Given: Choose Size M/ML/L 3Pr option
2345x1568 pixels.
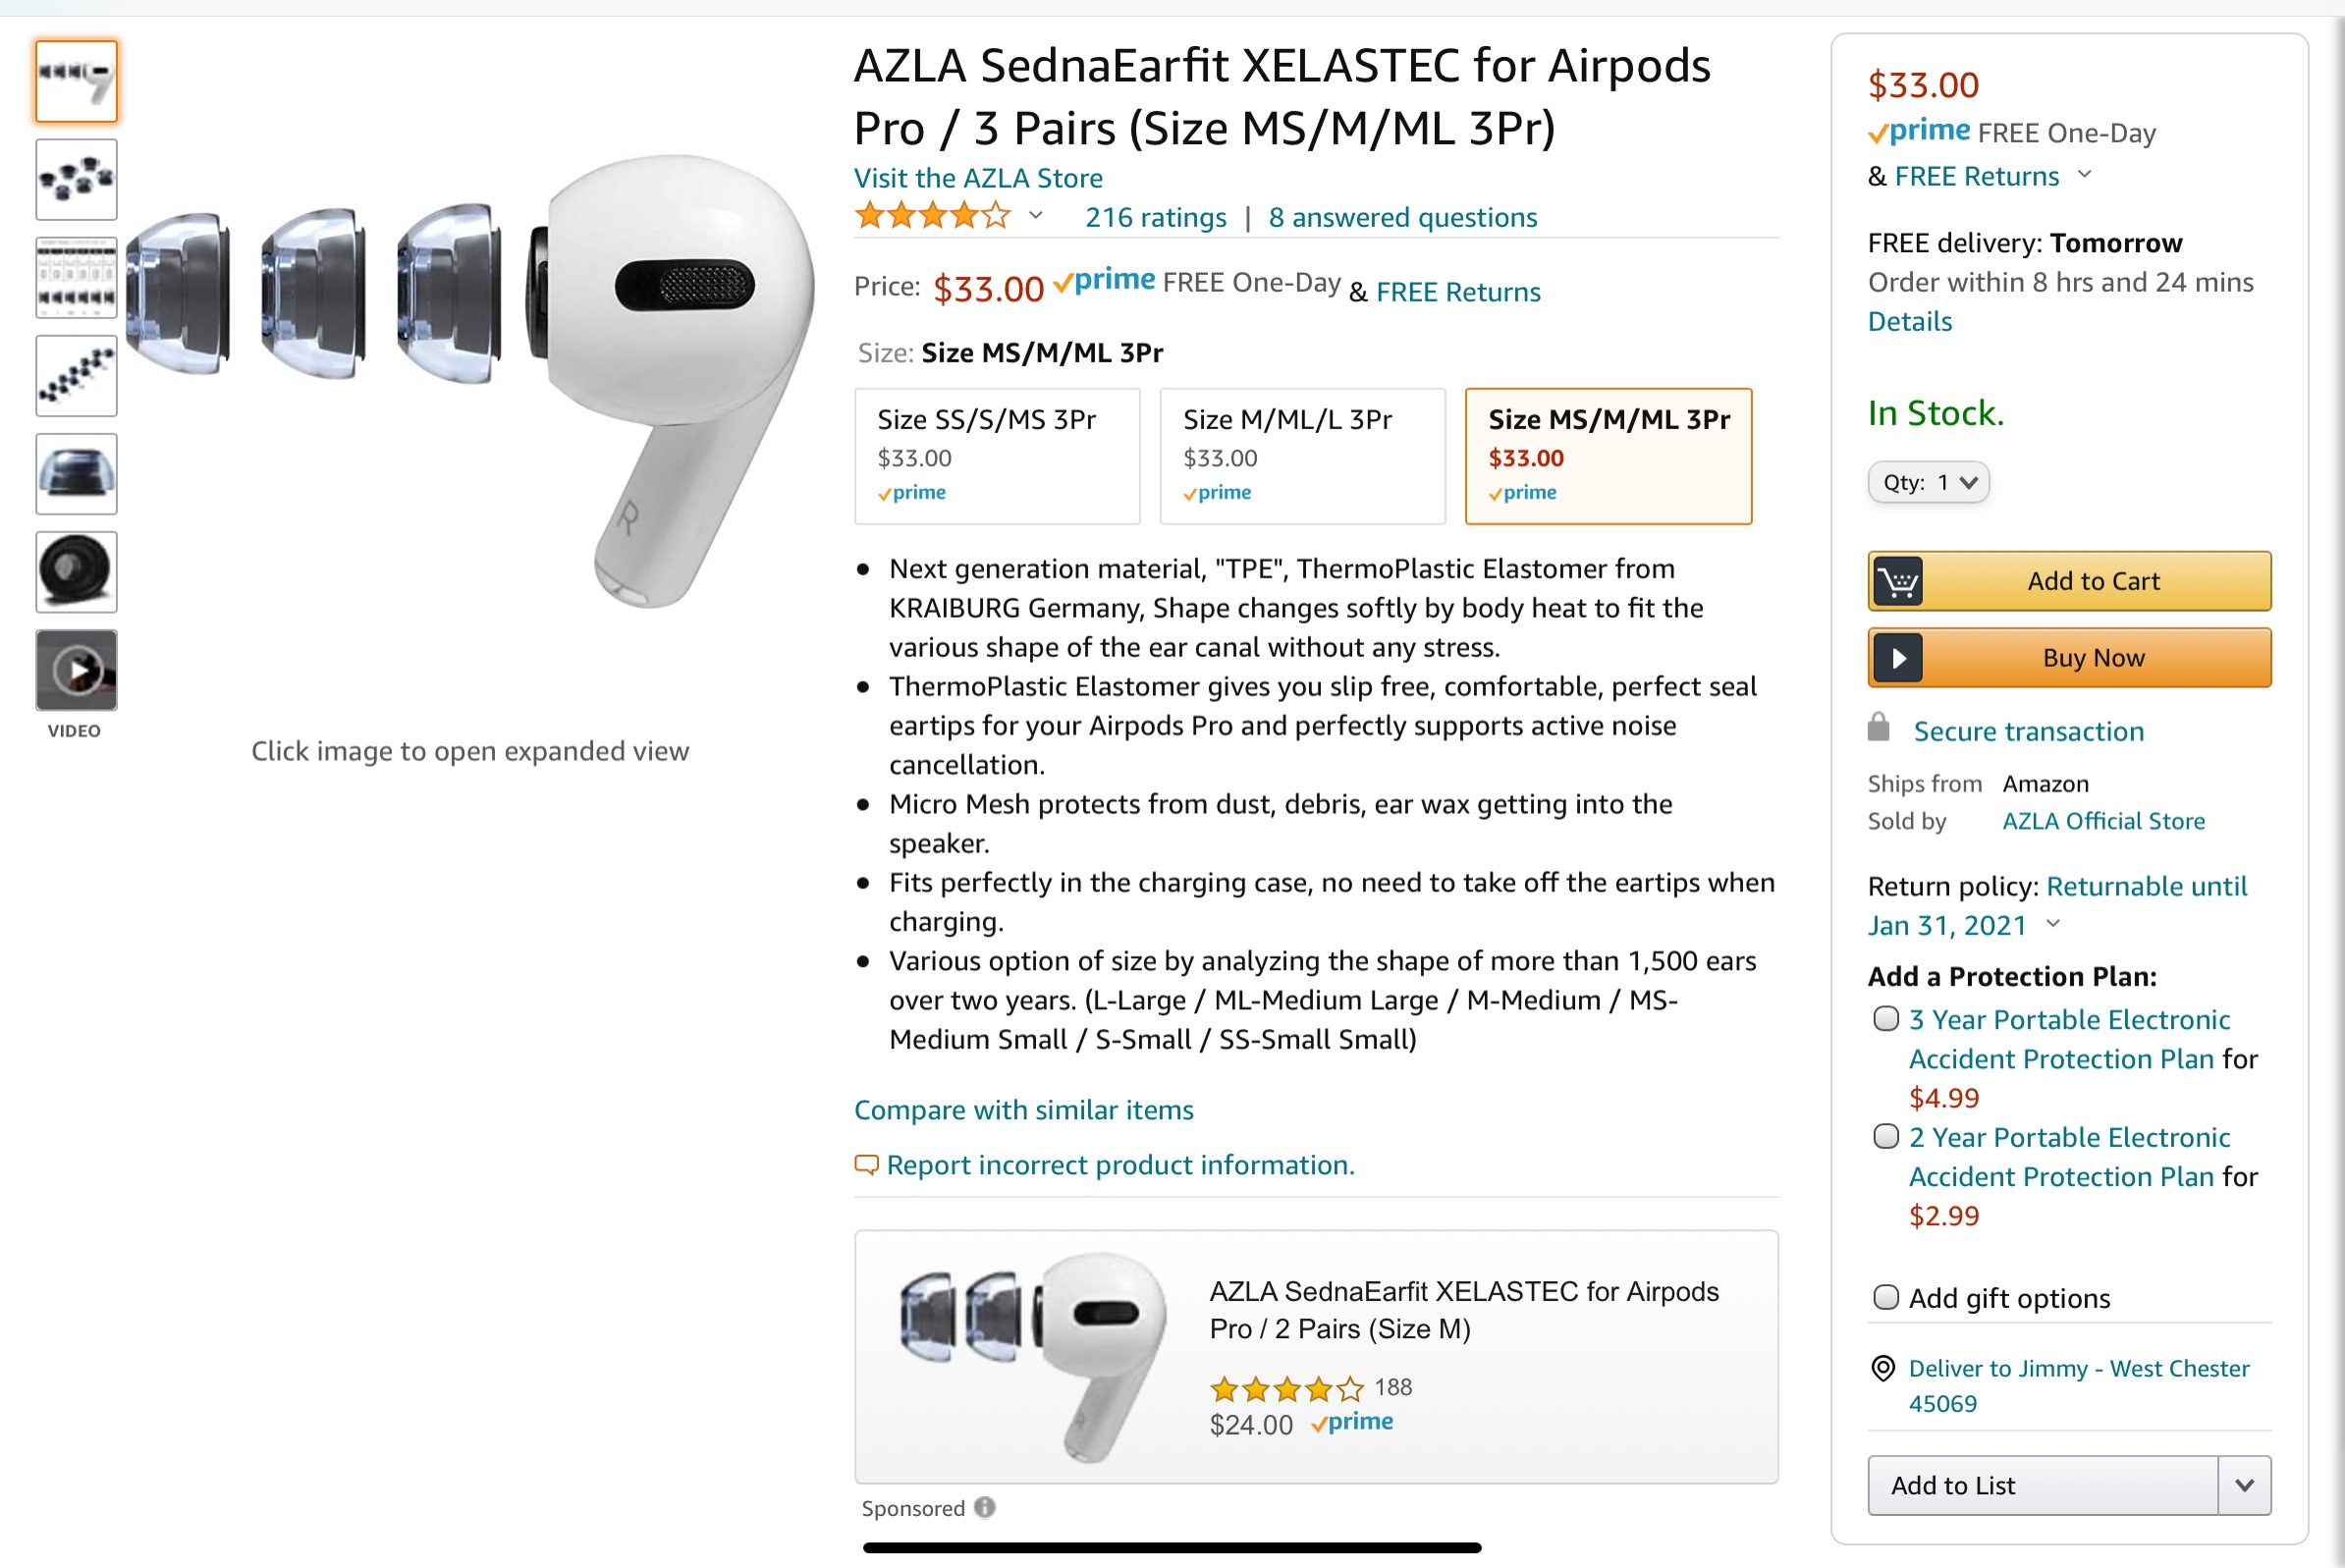Looking at the screenshot, I should click(1302, 456).
